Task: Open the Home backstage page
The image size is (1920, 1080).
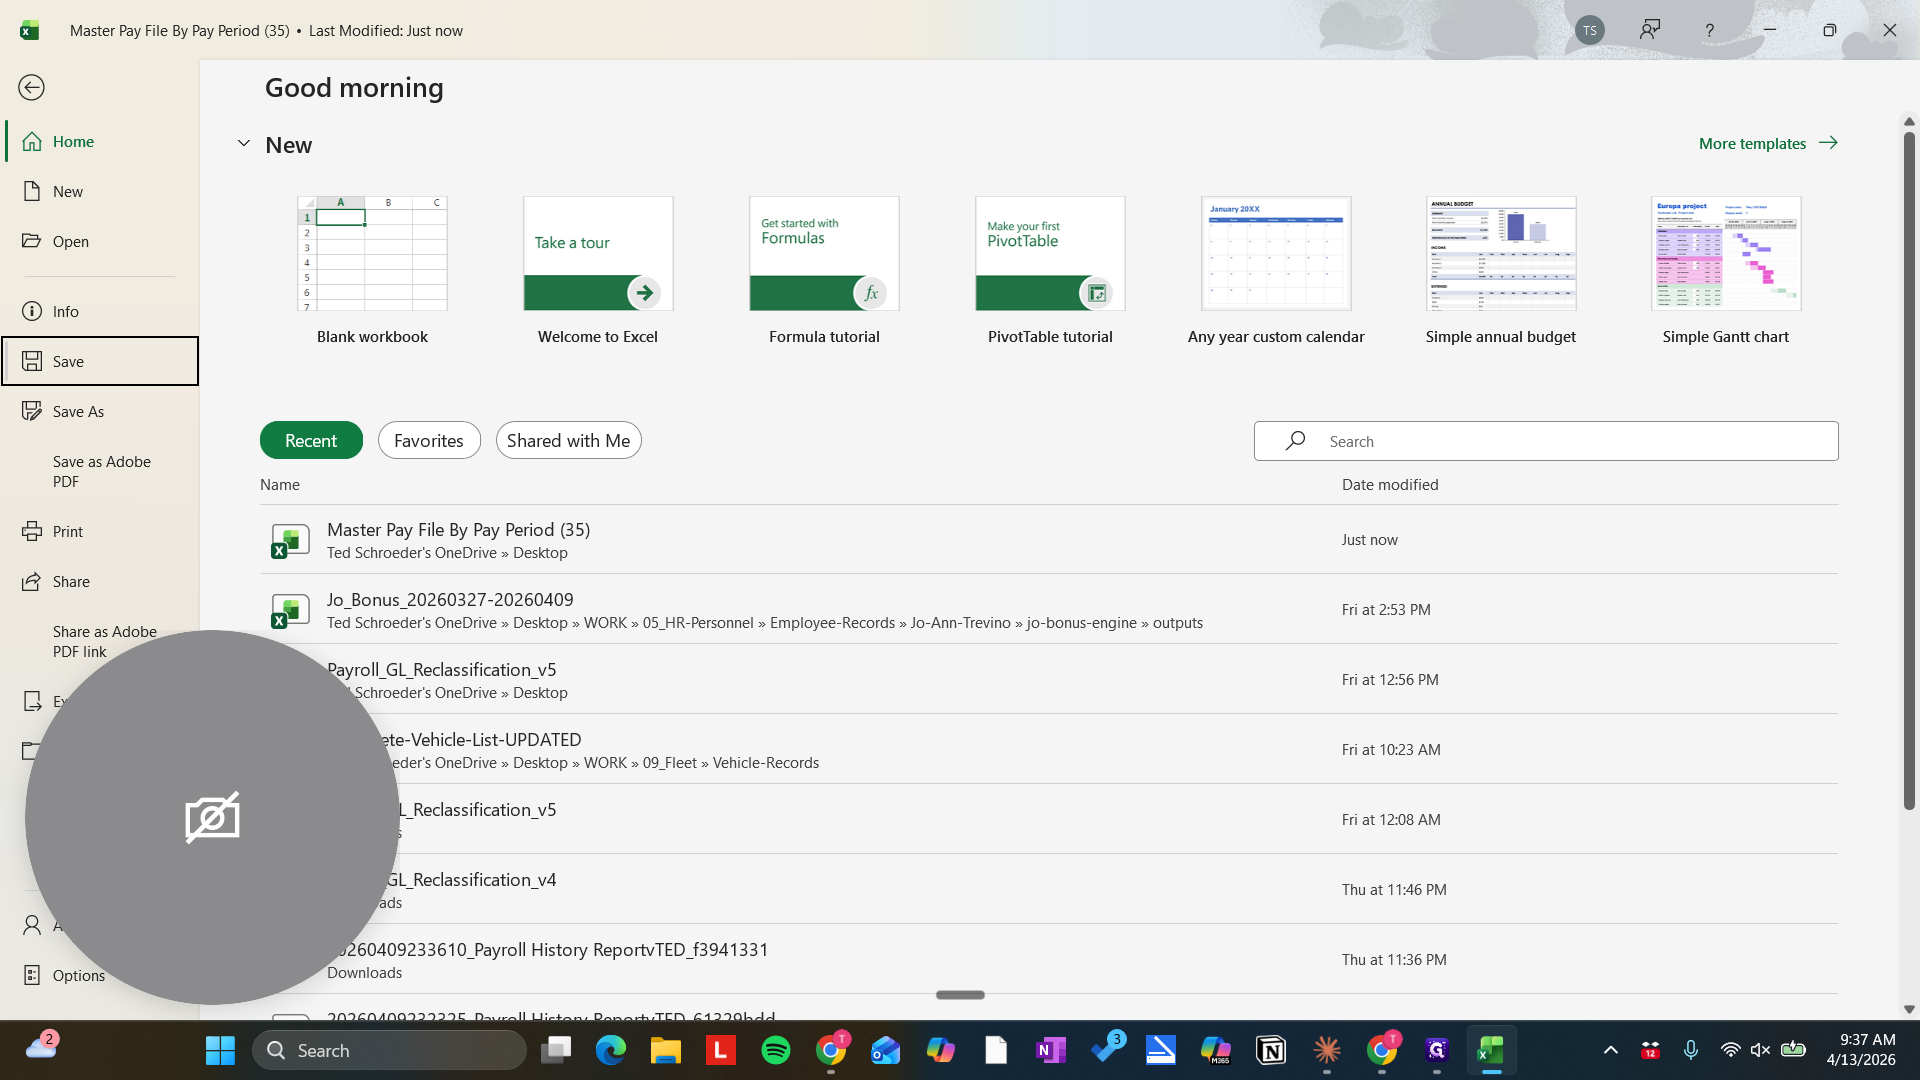Action: click(x=73, y=142)
